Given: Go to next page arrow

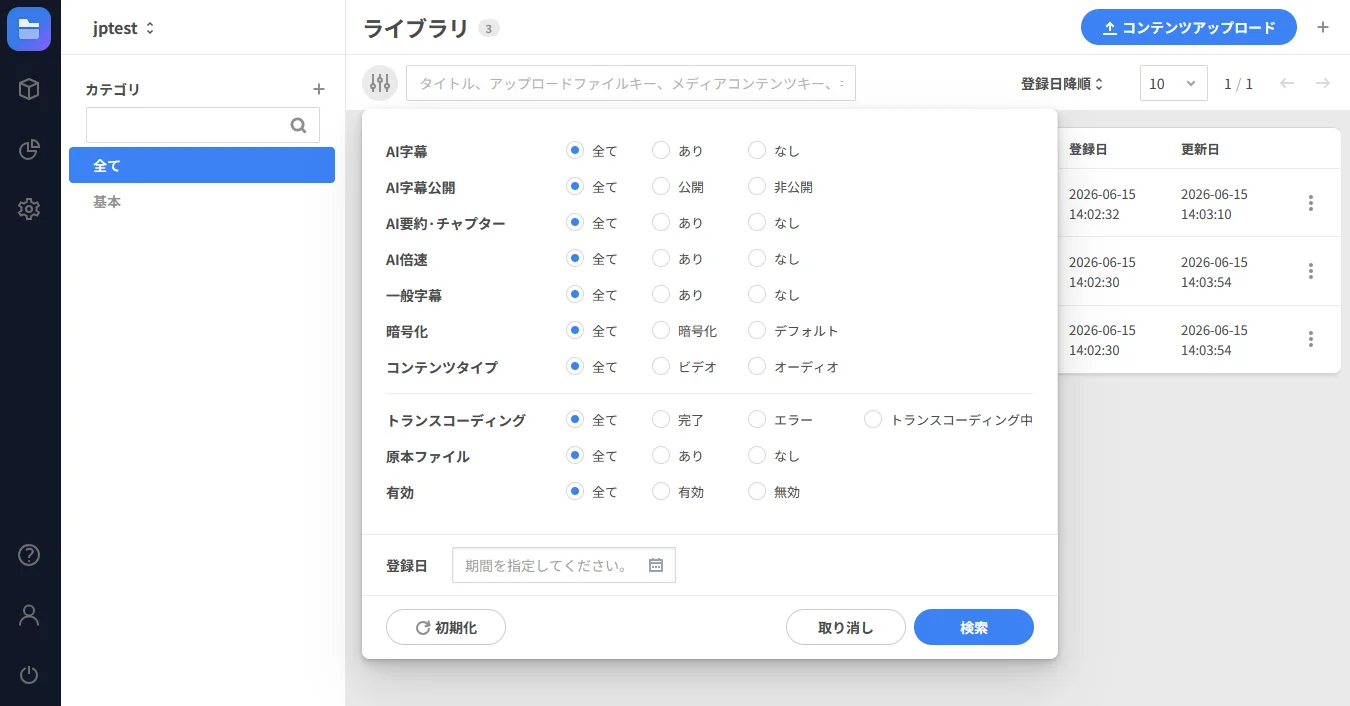Looking at the screenshot, I should [1323, 83].
